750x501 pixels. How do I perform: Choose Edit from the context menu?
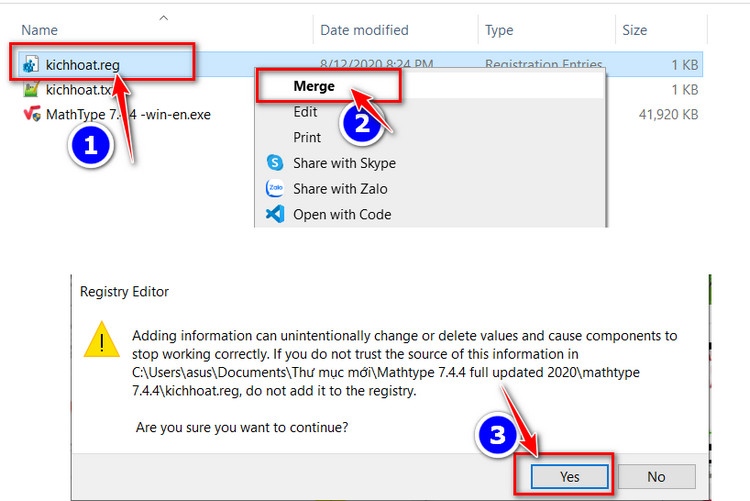point(306,112)
